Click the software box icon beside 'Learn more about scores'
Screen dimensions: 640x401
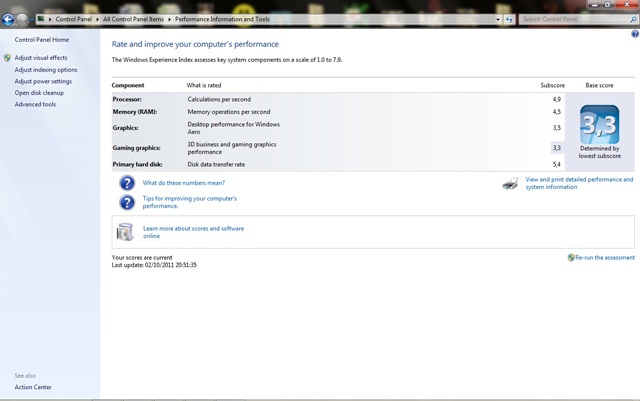click(x=125, y=232)
